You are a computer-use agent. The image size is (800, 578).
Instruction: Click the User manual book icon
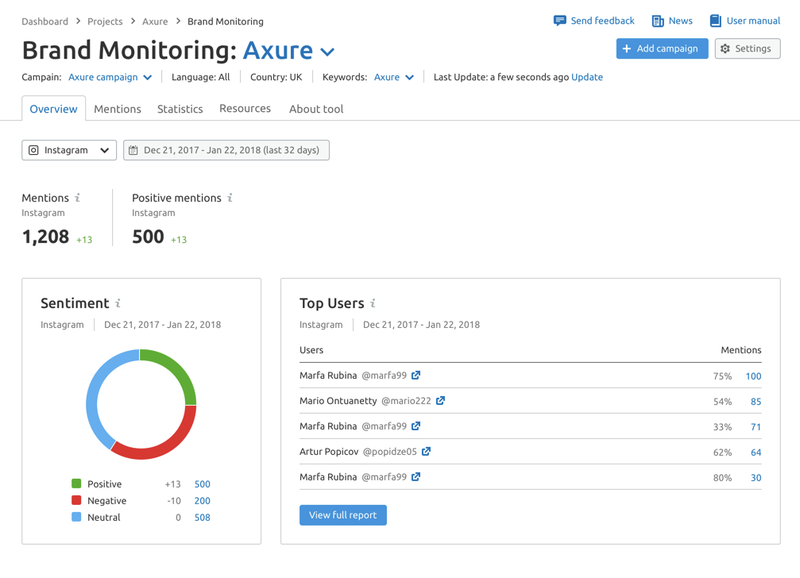click(x=716, y=21)
